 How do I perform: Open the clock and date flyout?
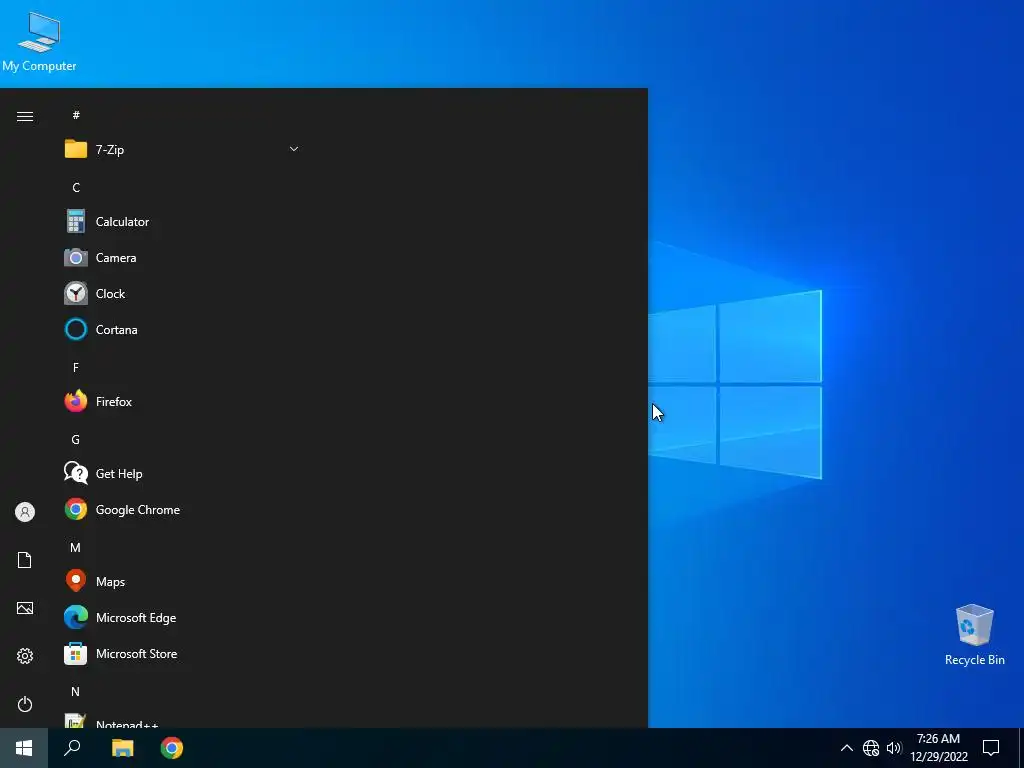click(938, 748)
